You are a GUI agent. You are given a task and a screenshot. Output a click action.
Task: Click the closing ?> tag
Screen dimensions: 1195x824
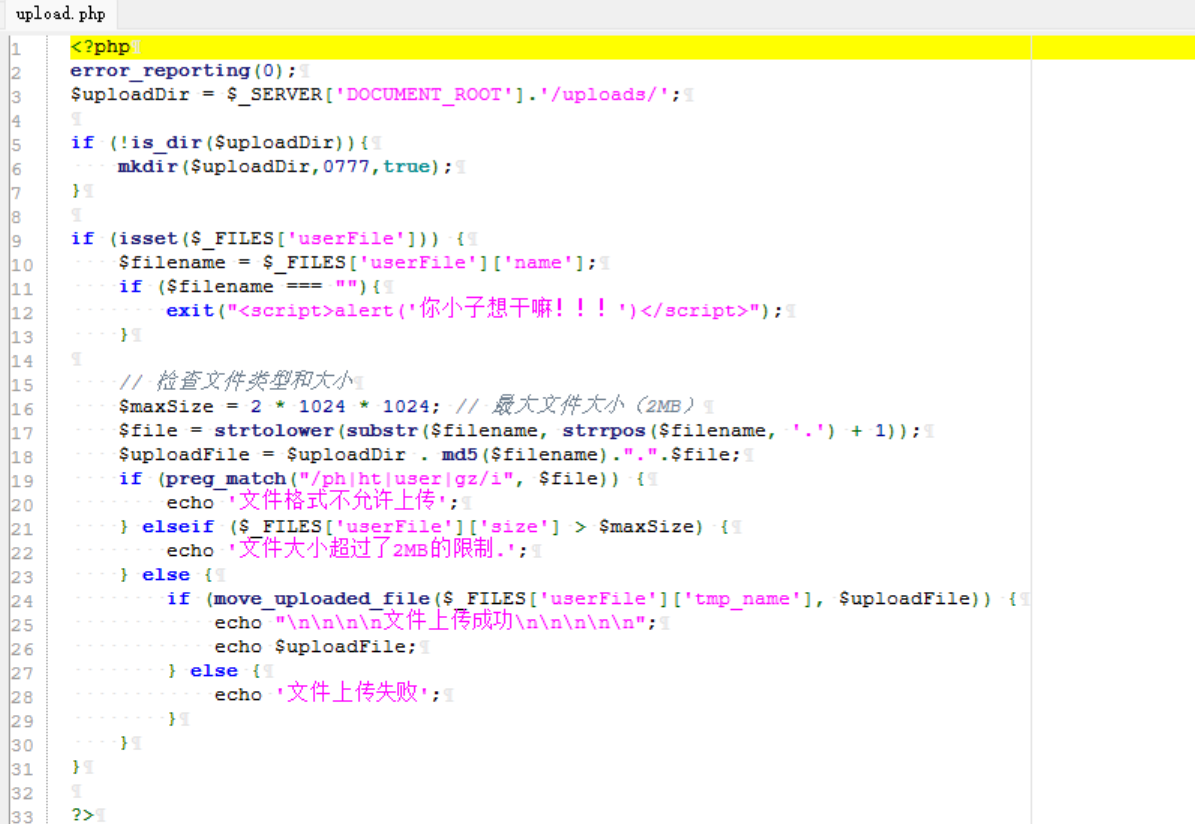(x=82, y=814)
